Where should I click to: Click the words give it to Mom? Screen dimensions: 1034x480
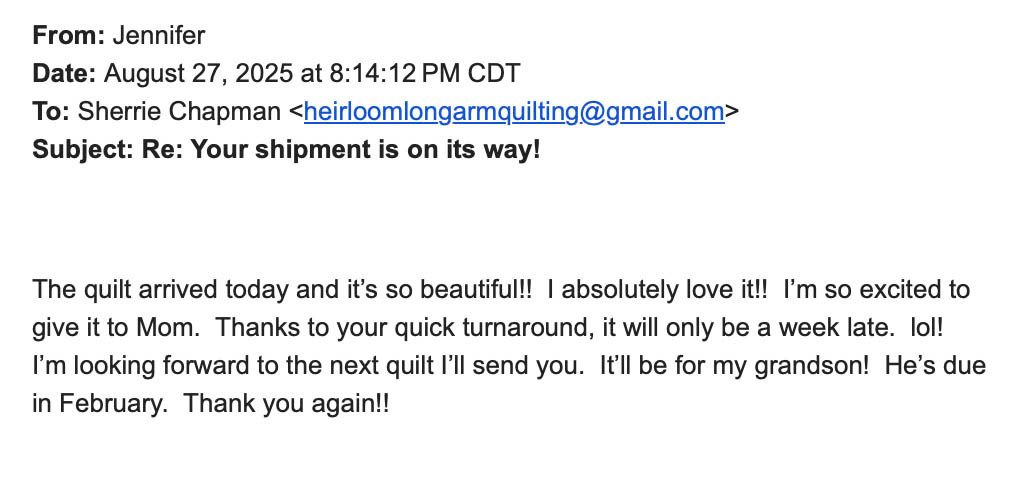point(115,328)
